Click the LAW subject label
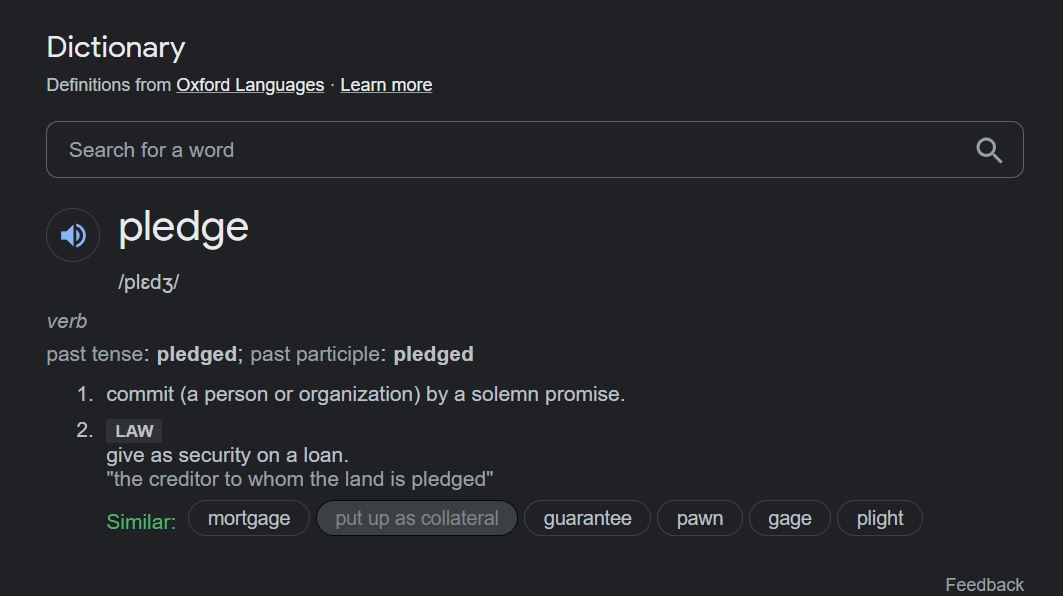The height and width of the screenshot is (596, 1063). click(x=134, y=431)
